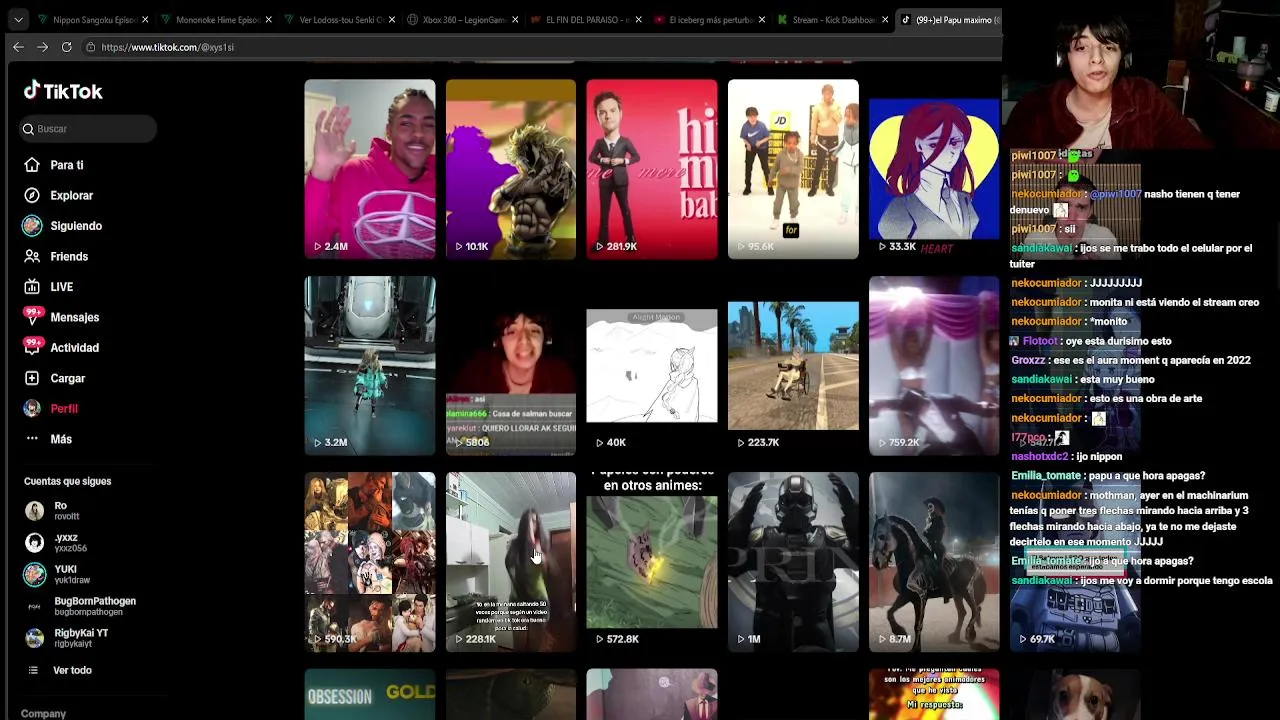1280x720 pixels.
Task: Click Company footer text
Action: [x=43, y=714]
